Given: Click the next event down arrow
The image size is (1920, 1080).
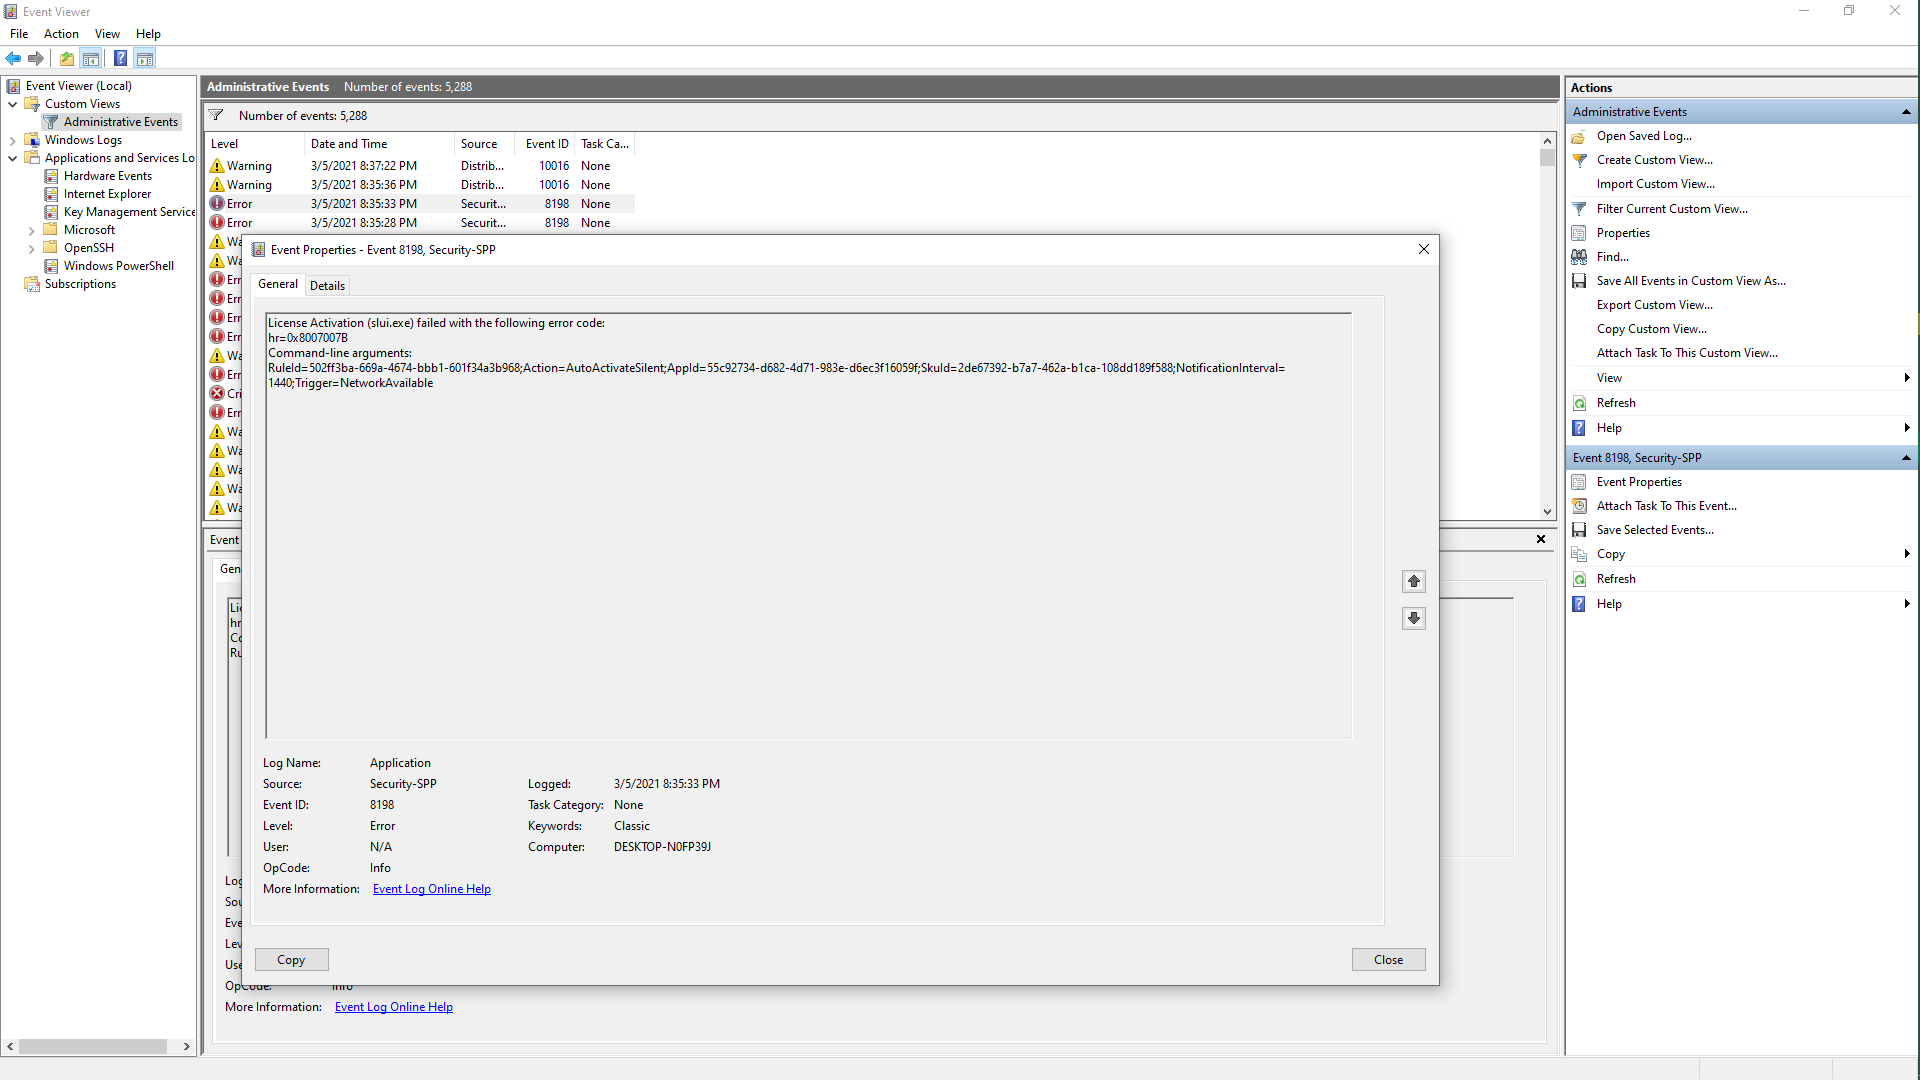Looking at the screenshot, I should coord(1413,618).
